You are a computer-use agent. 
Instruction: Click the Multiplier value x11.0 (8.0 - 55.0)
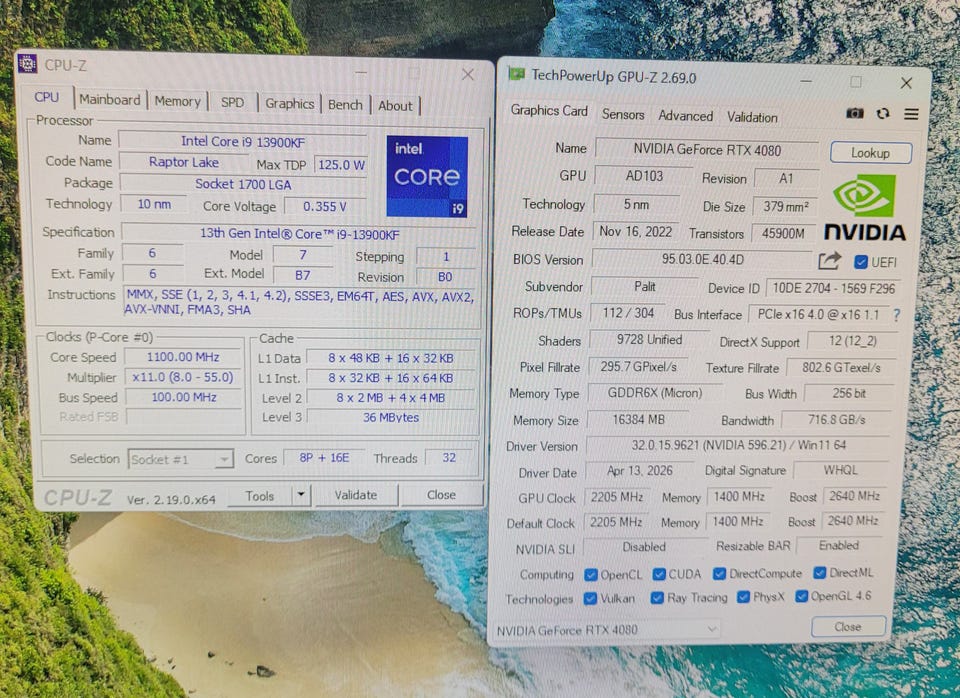coord(183,377)
